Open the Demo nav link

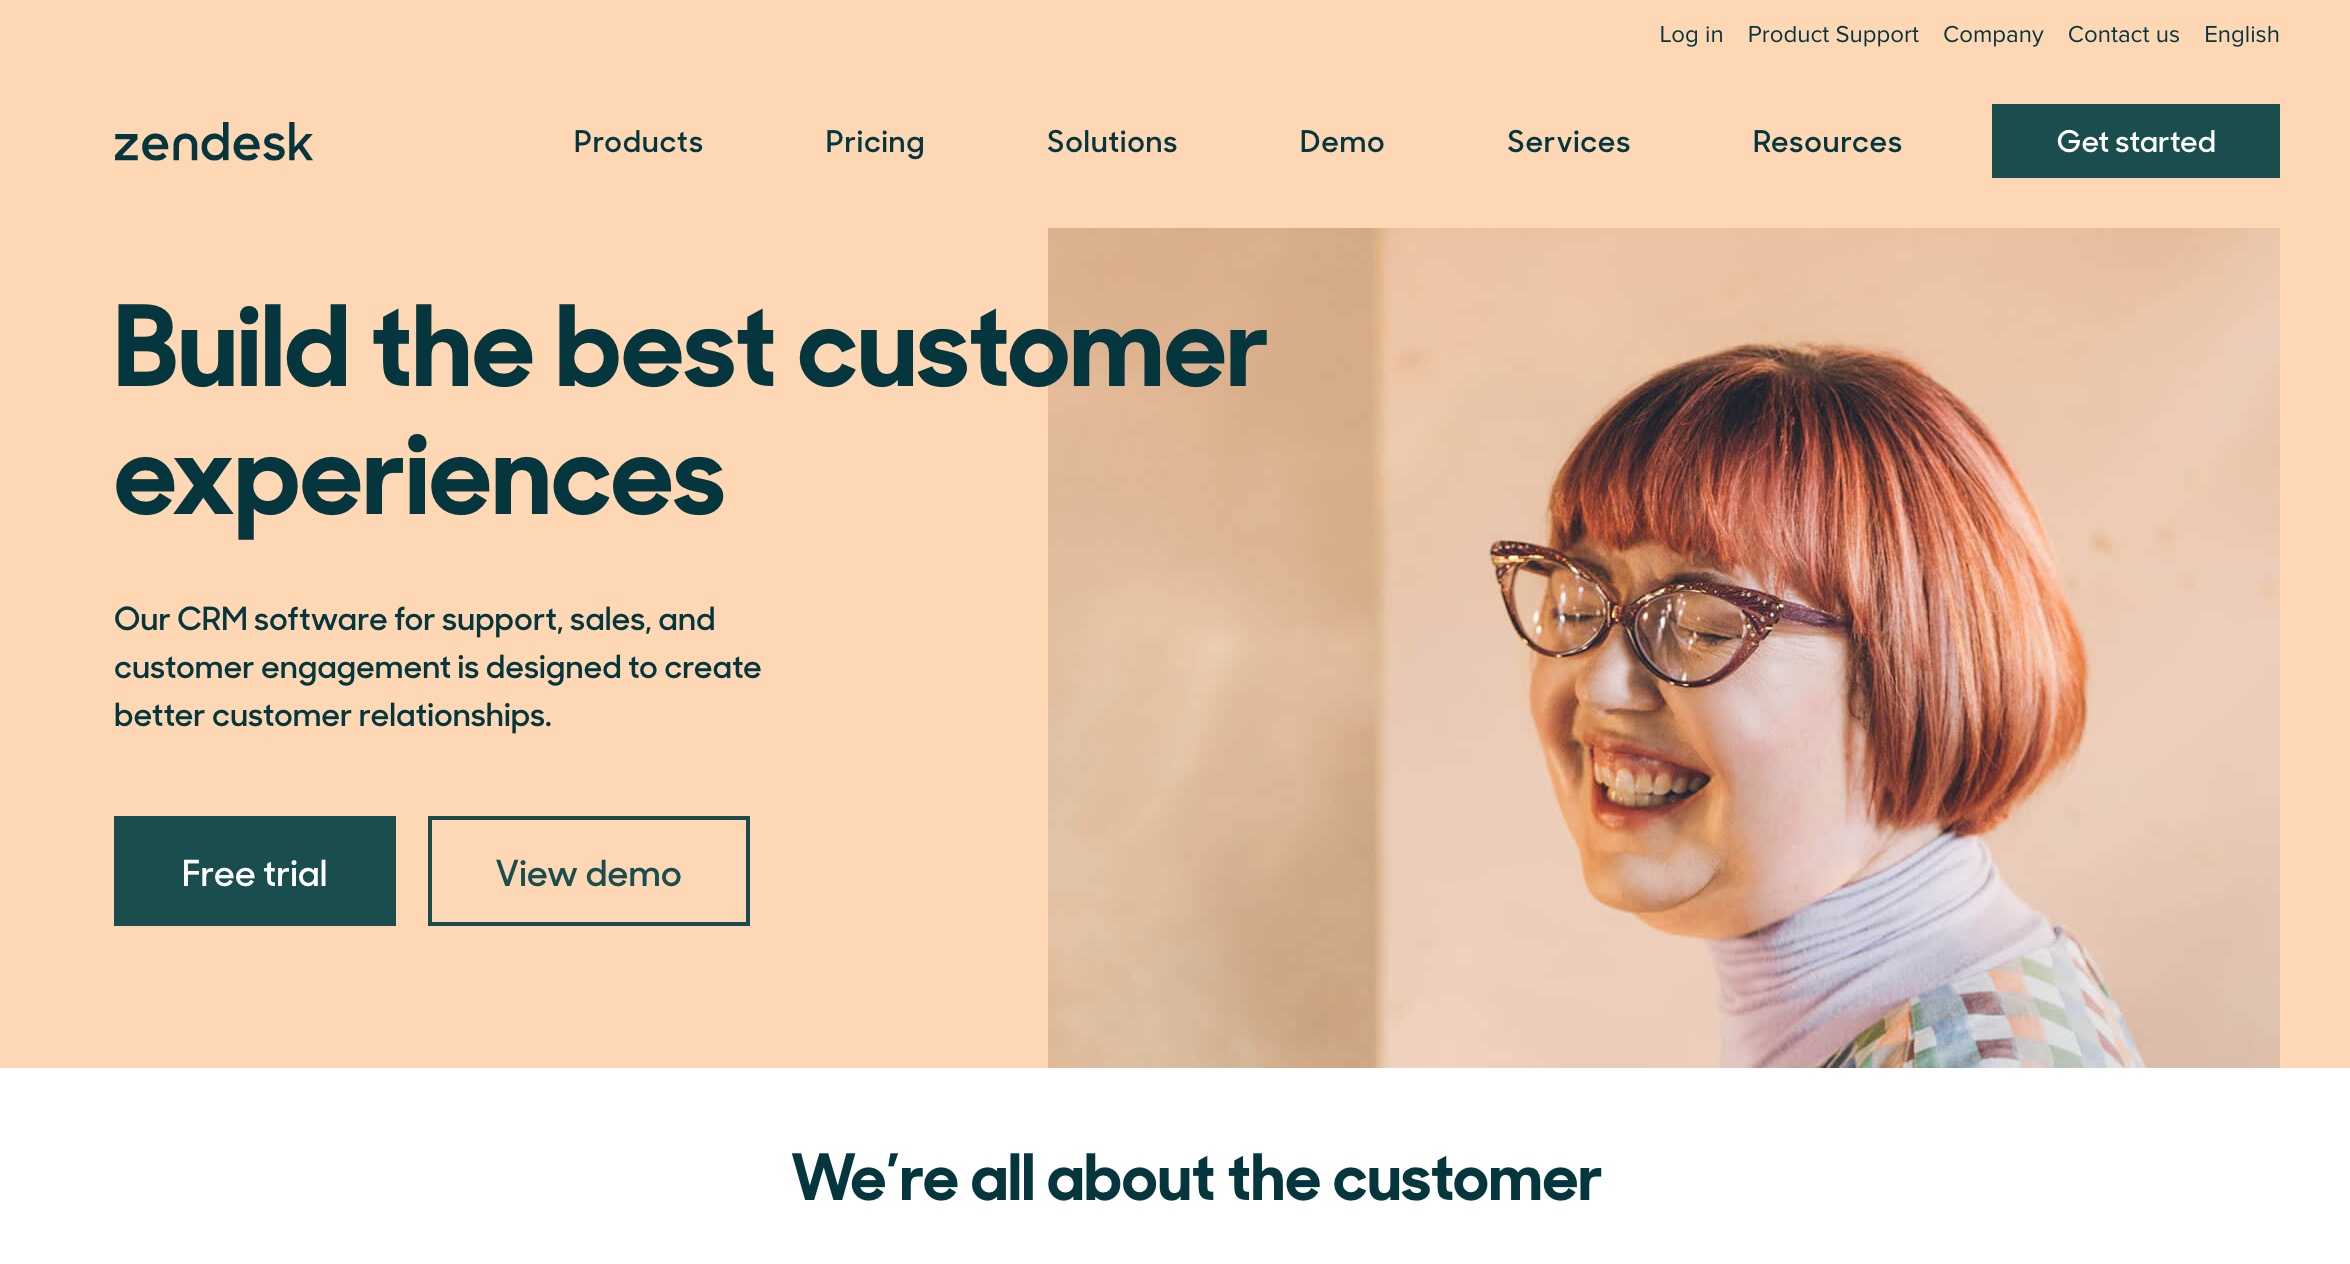tap(1341, 142)
